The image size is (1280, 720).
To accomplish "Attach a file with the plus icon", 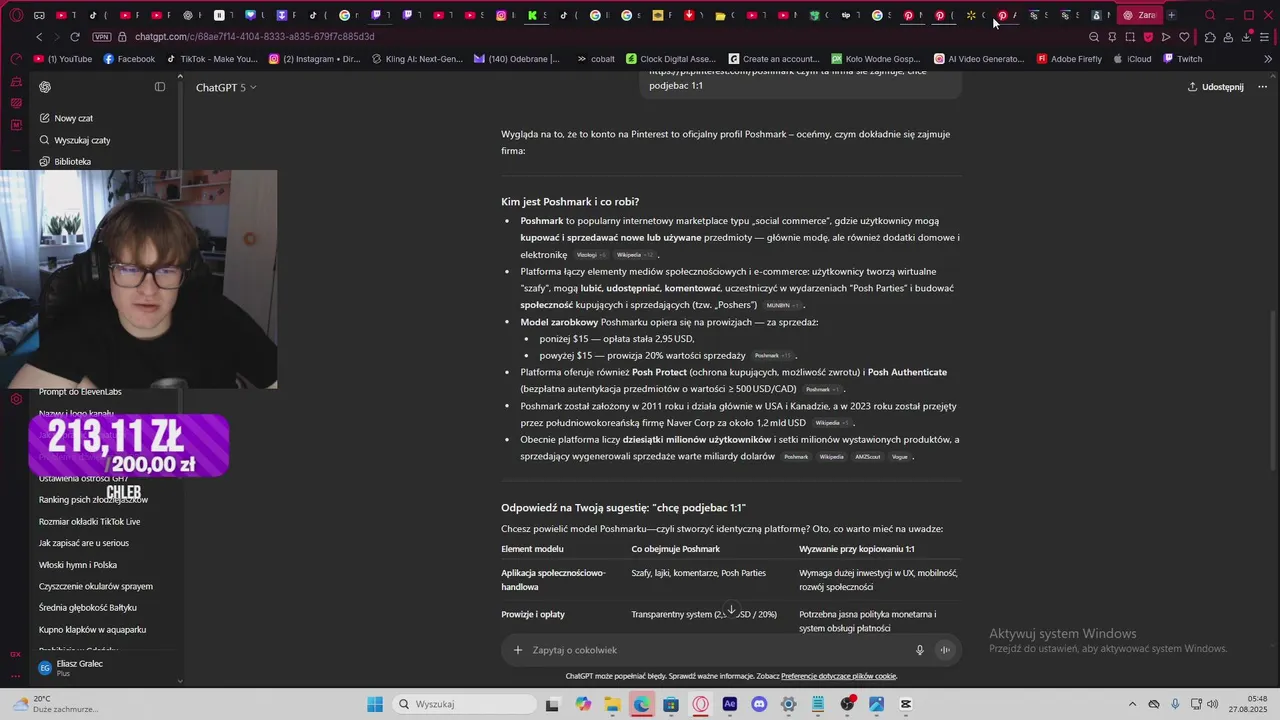I will tap(518, 650).
